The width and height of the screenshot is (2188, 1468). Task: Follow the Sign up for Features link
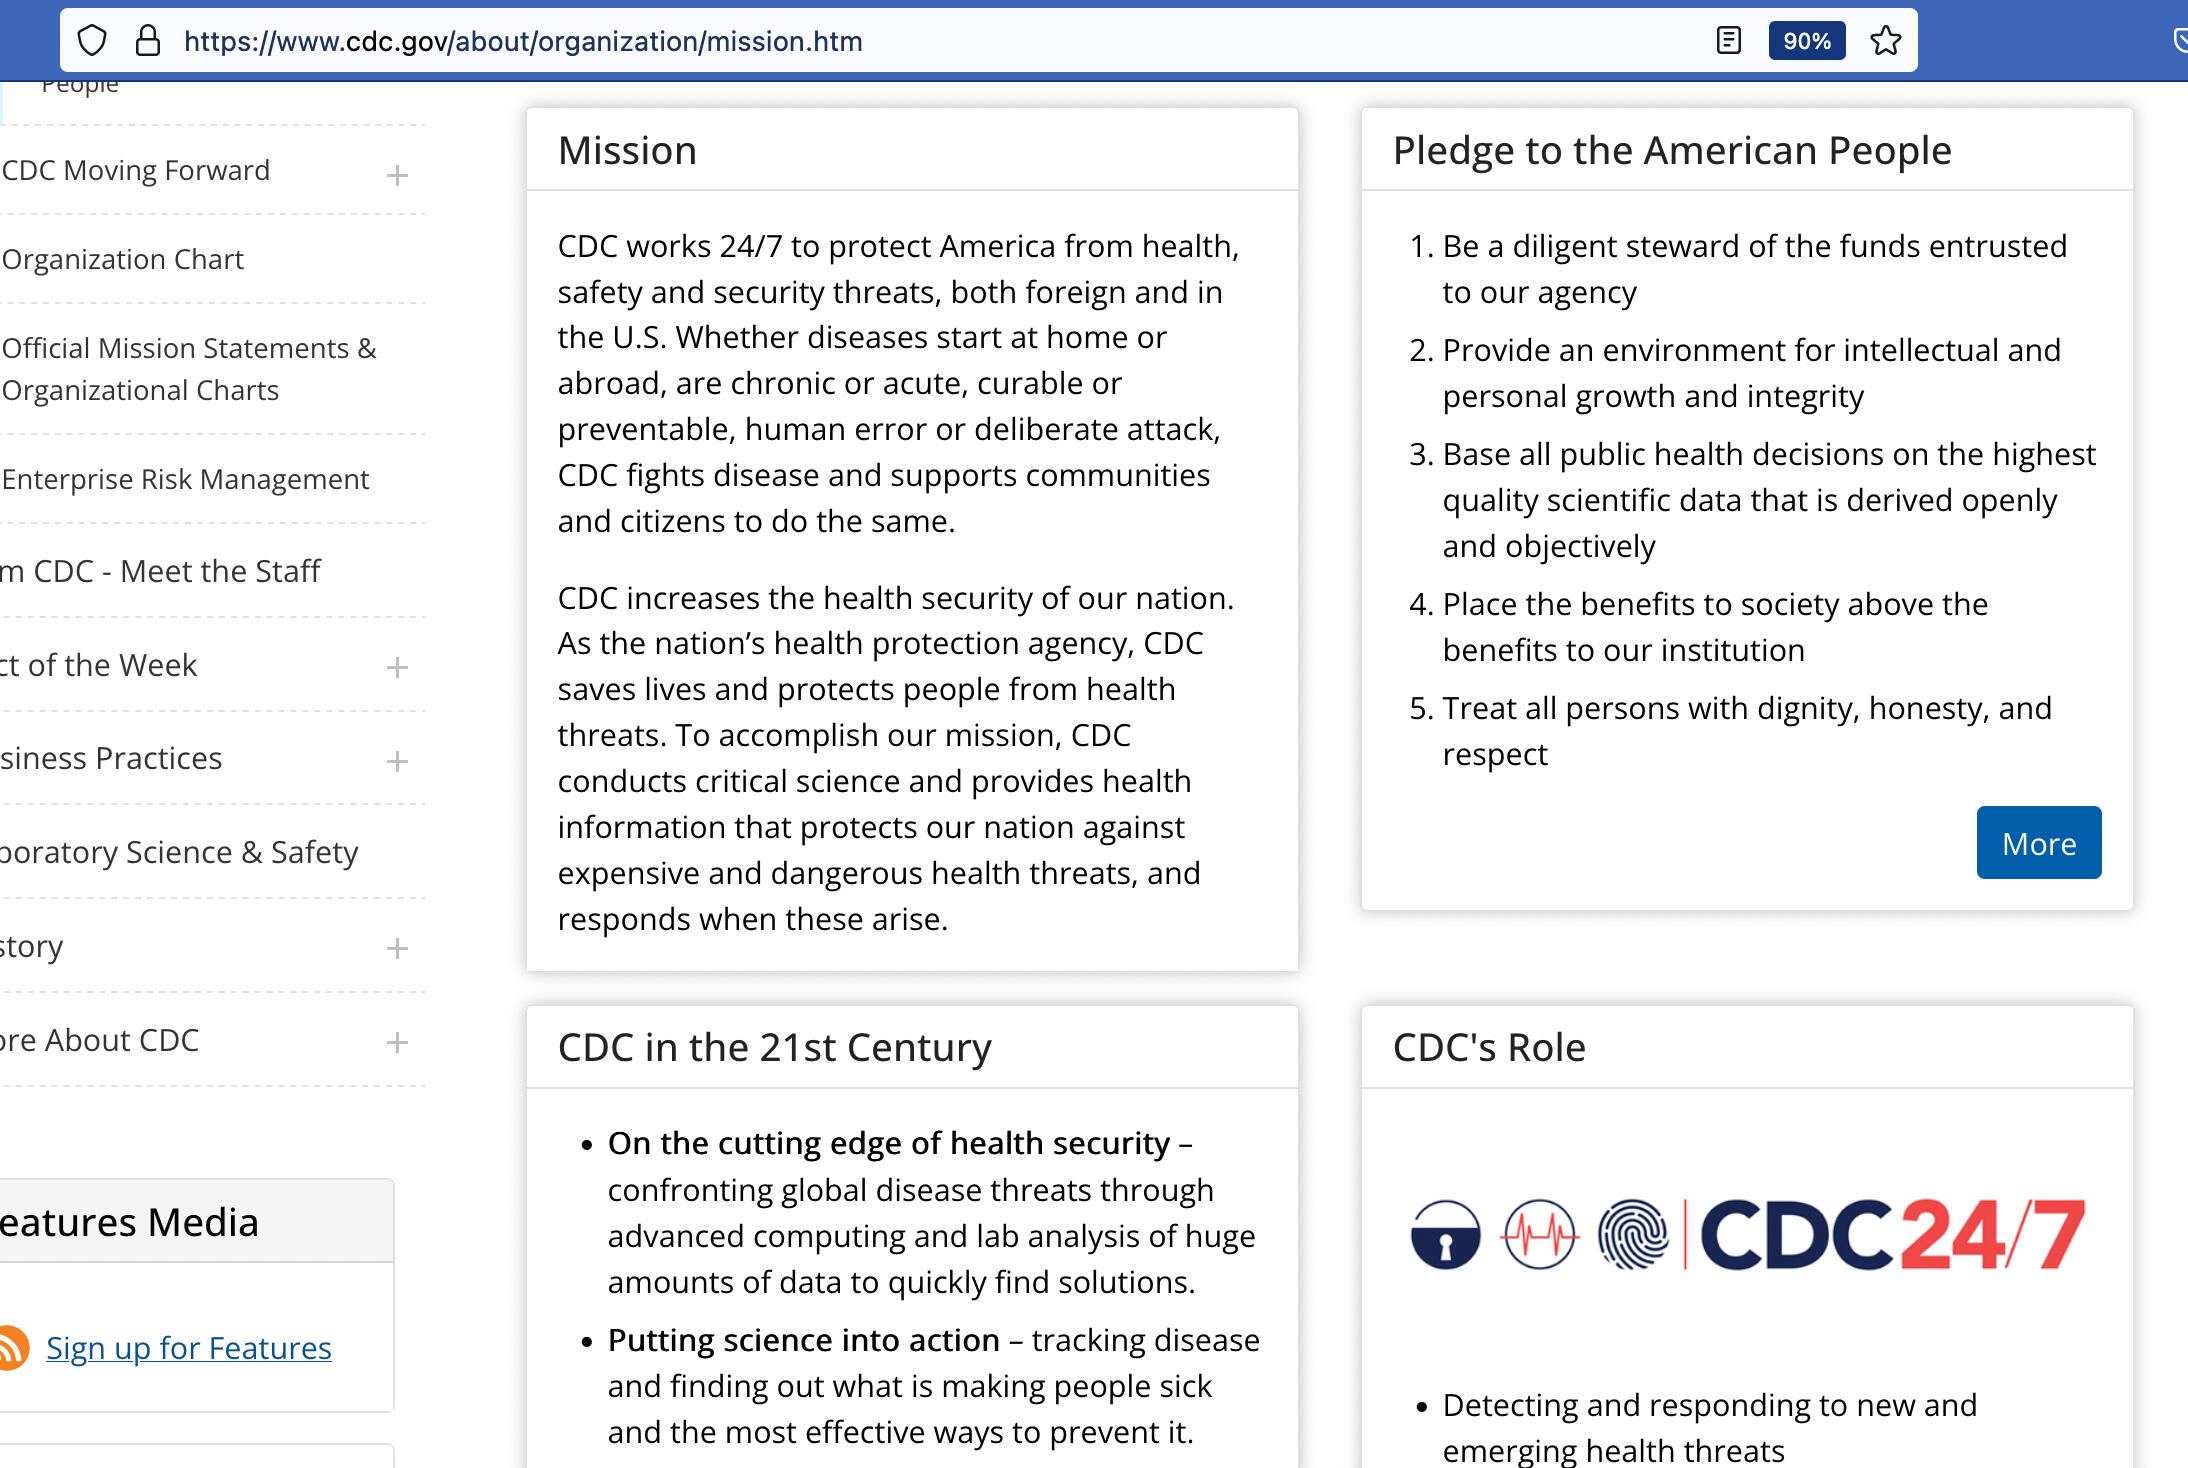point(188,1348)
